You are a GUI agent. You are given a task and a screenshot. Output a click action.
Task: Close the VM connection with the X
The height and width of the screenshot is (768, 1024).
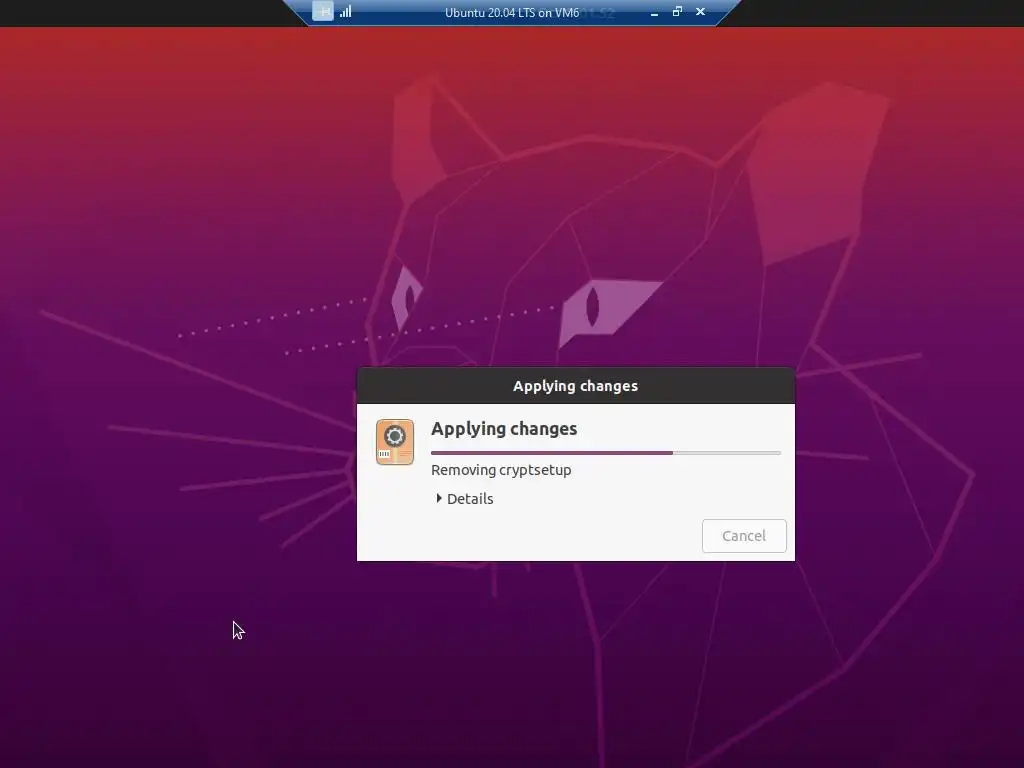[x=700, y=11]
